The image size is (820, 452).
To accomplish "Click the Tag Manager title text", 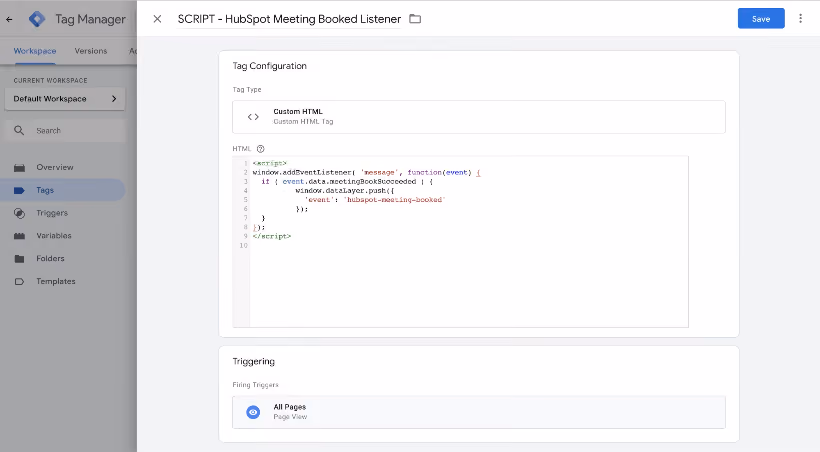I will pos(90,19).
